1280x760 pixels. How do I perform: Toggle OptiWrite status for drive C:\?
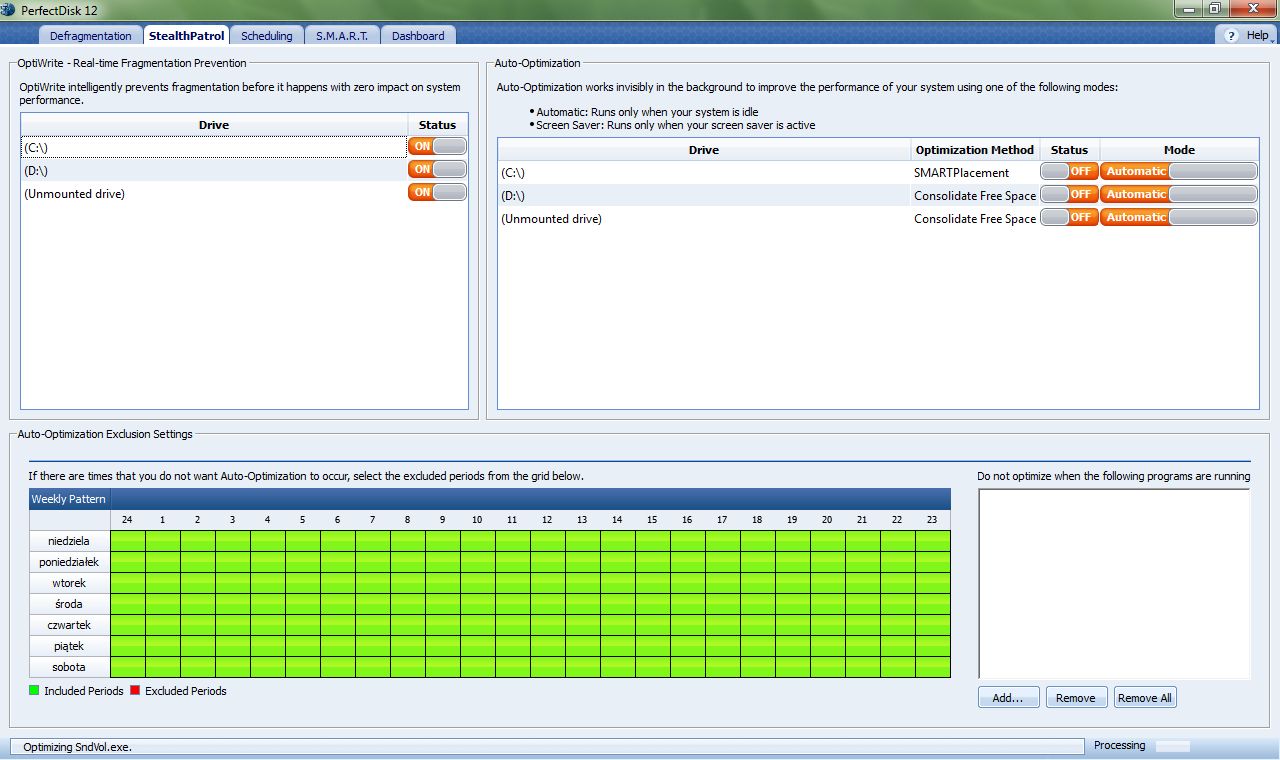point(437,146)
